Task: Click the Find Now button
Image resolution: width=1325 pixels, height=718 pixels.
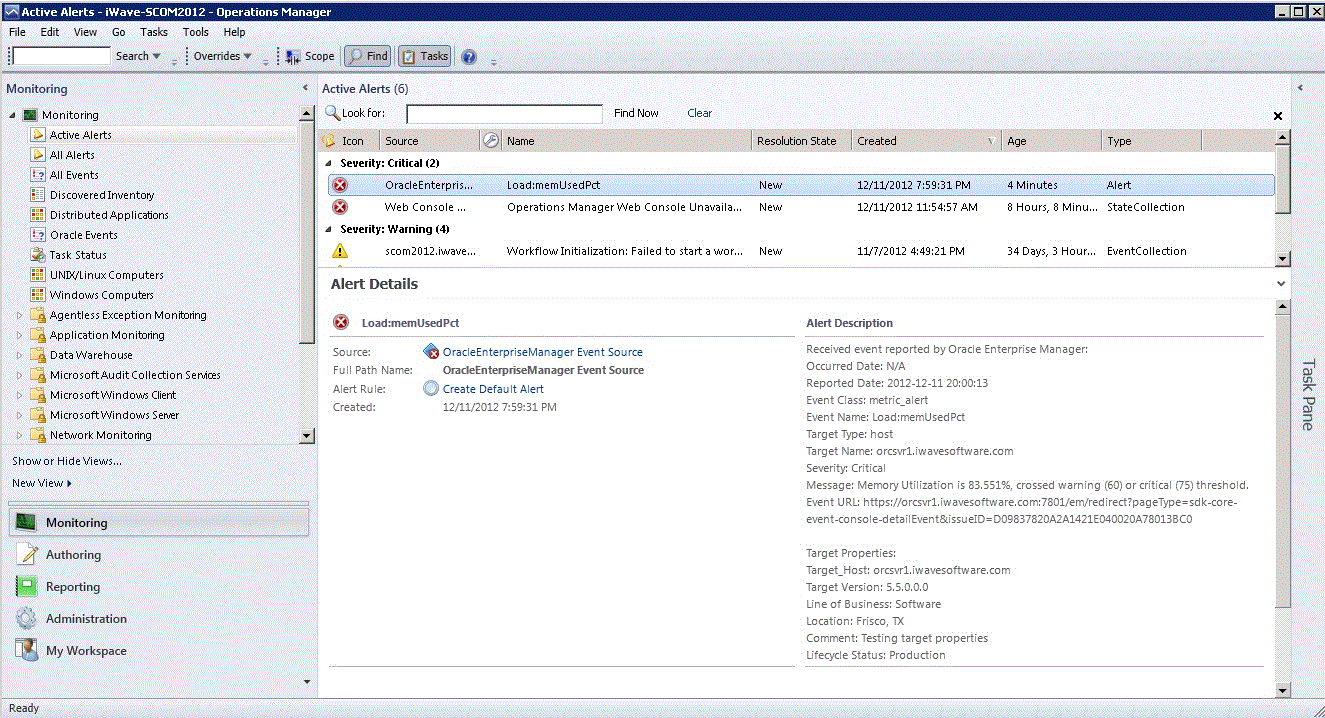Action: click(x=636, y=113)
